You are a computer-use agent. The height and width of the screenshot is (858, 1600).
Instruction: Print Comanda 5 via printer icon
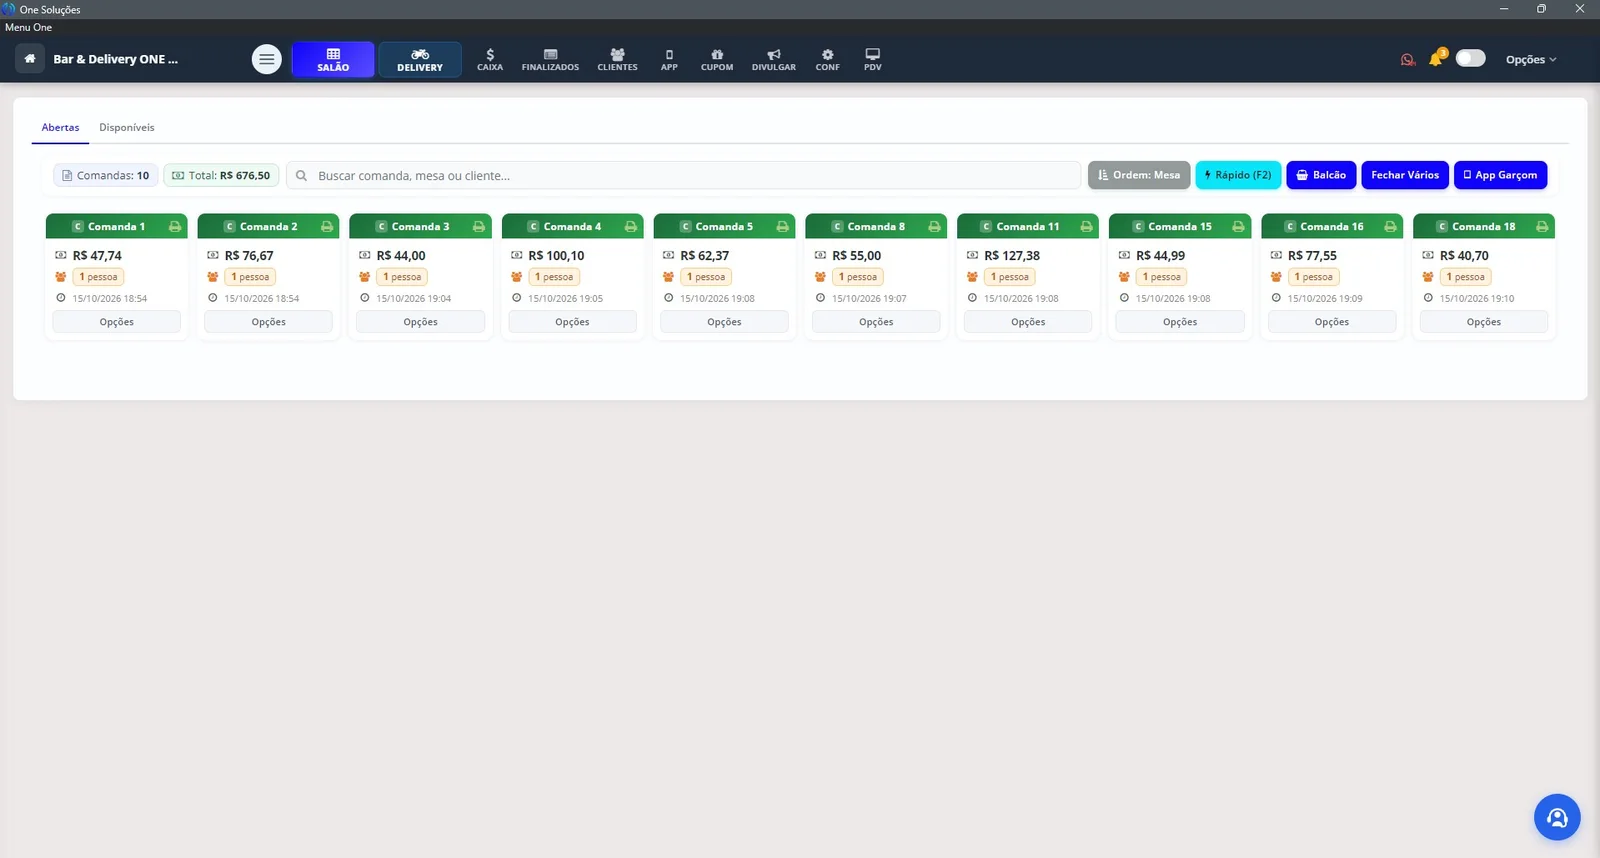point(783,227)
